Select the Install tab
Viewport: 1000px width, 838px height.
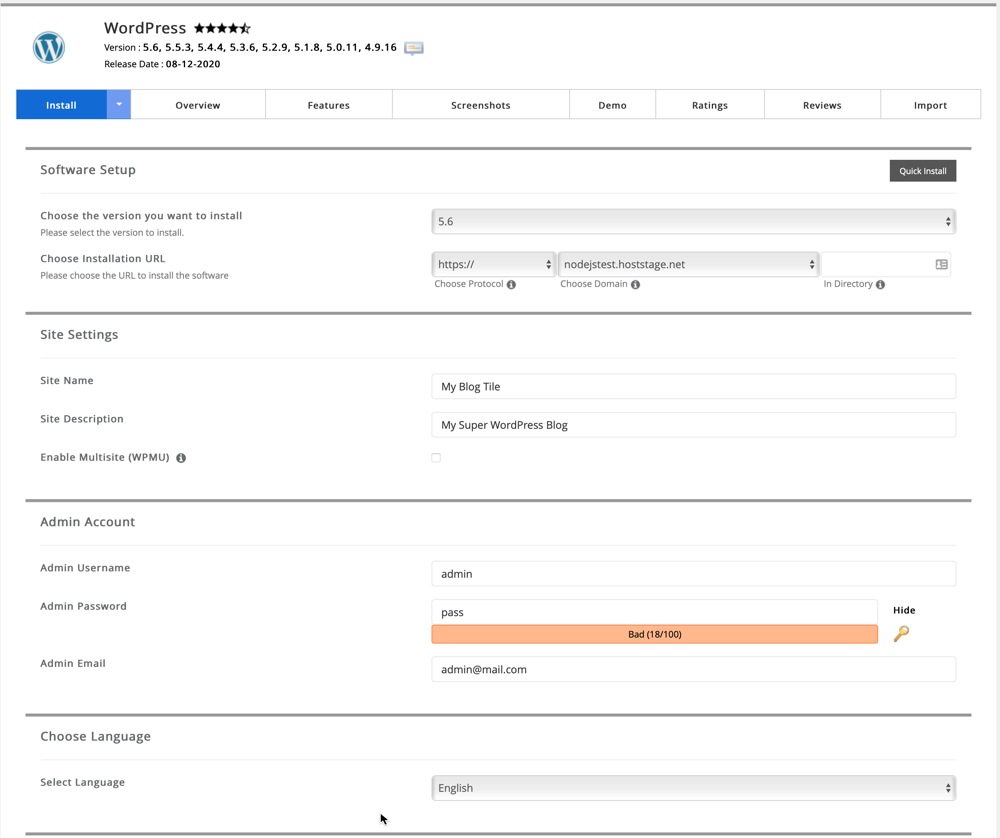[x=61, y=105]
